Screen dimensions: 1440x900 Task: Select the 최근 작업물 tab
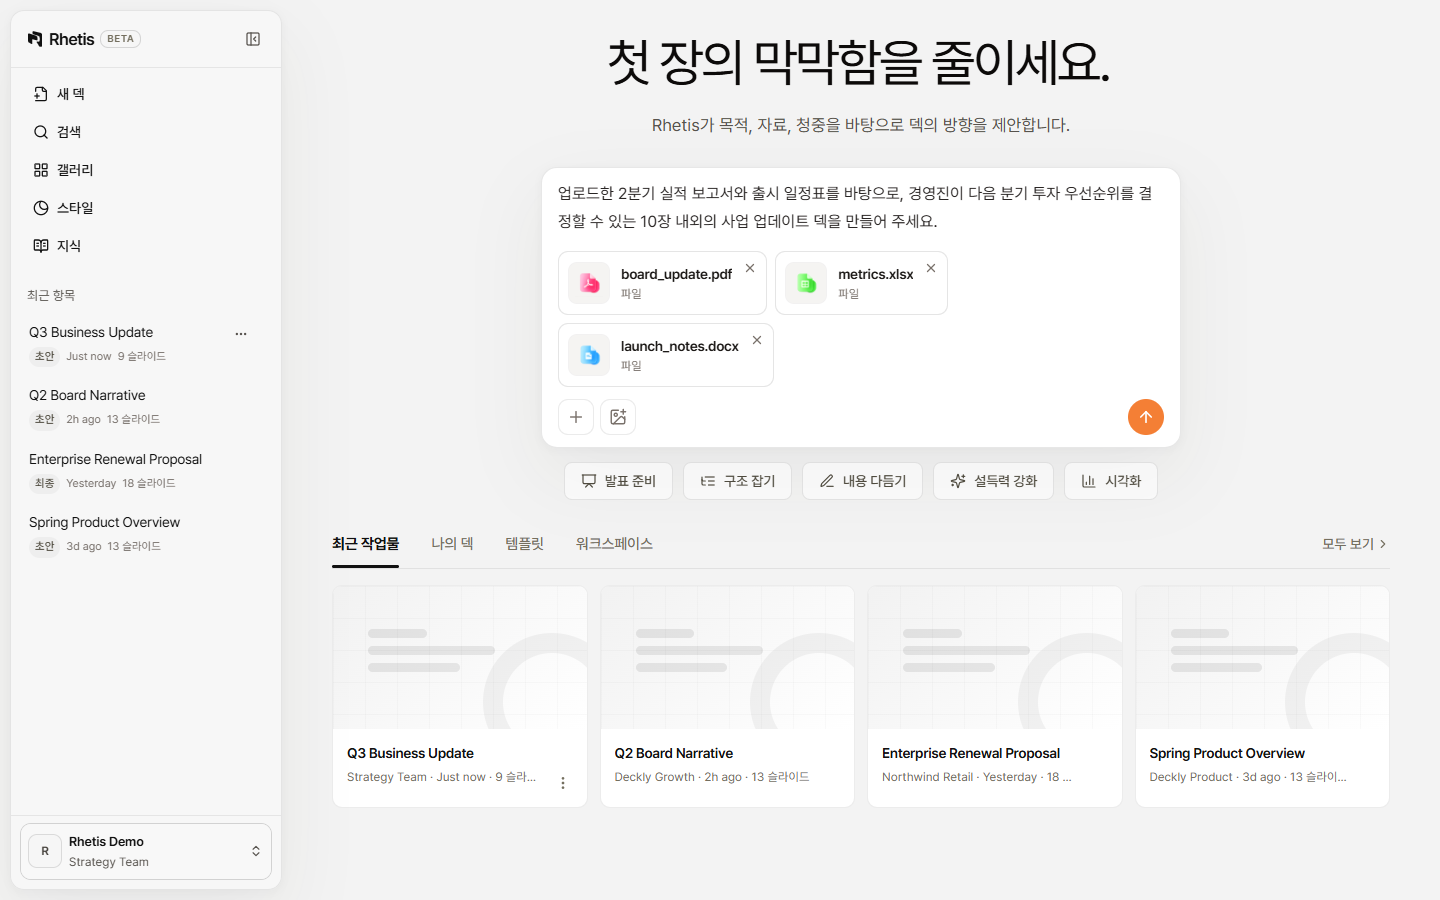point(365,544)
